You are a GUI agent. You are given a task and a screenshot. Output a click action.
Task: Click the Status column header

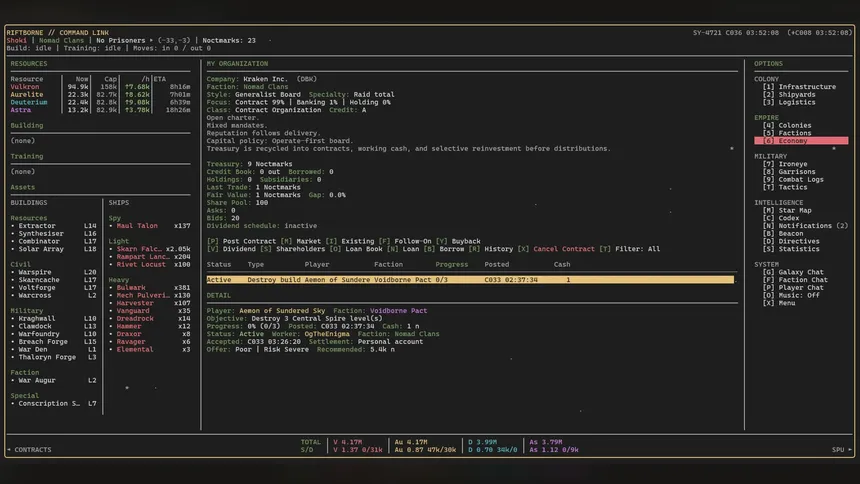point(219,264)
